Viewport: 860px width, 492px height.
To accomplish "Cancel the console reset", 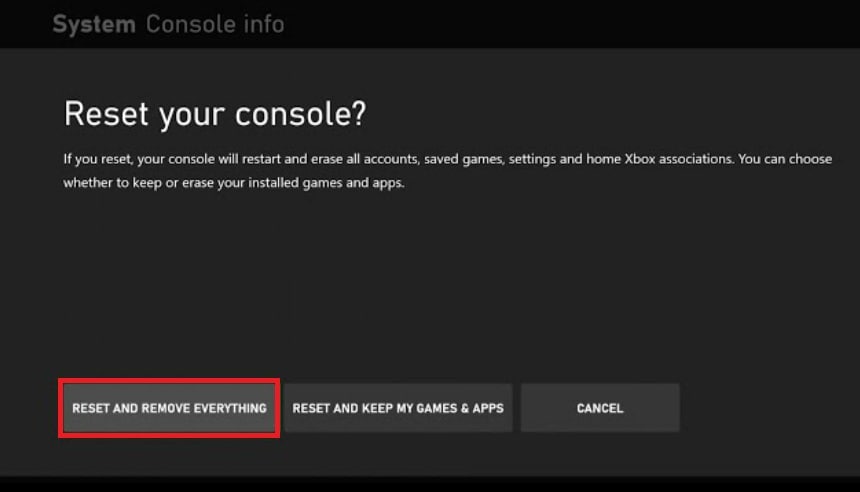I will point(600,408).
